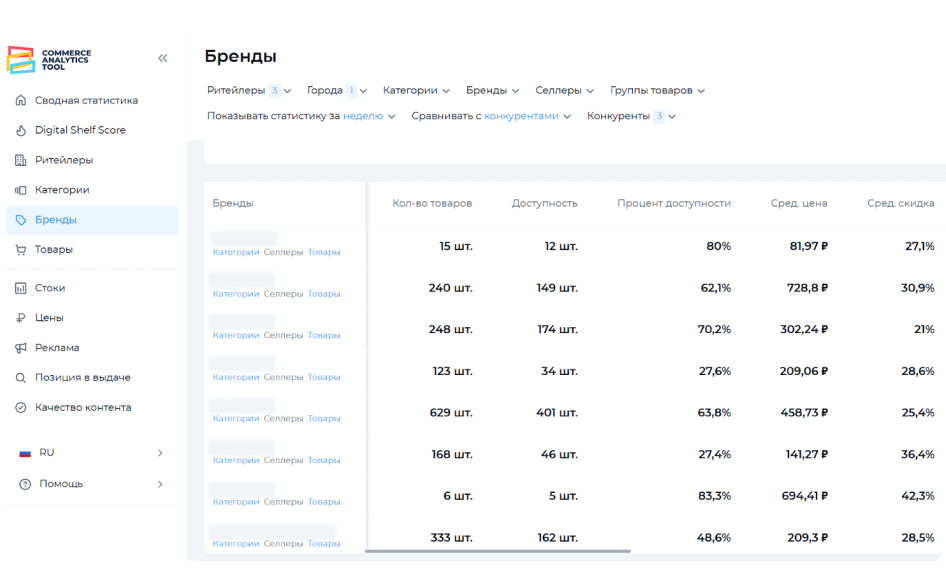Click the Russian flag icon
Screen dimensions: 946x584
(25, 453)
